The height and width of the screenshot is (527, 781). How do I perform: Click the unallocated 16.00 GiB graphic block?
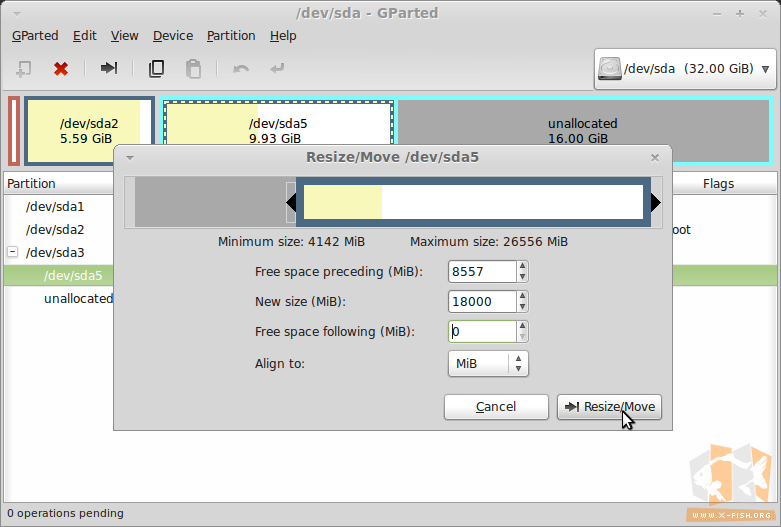[583, 131]
